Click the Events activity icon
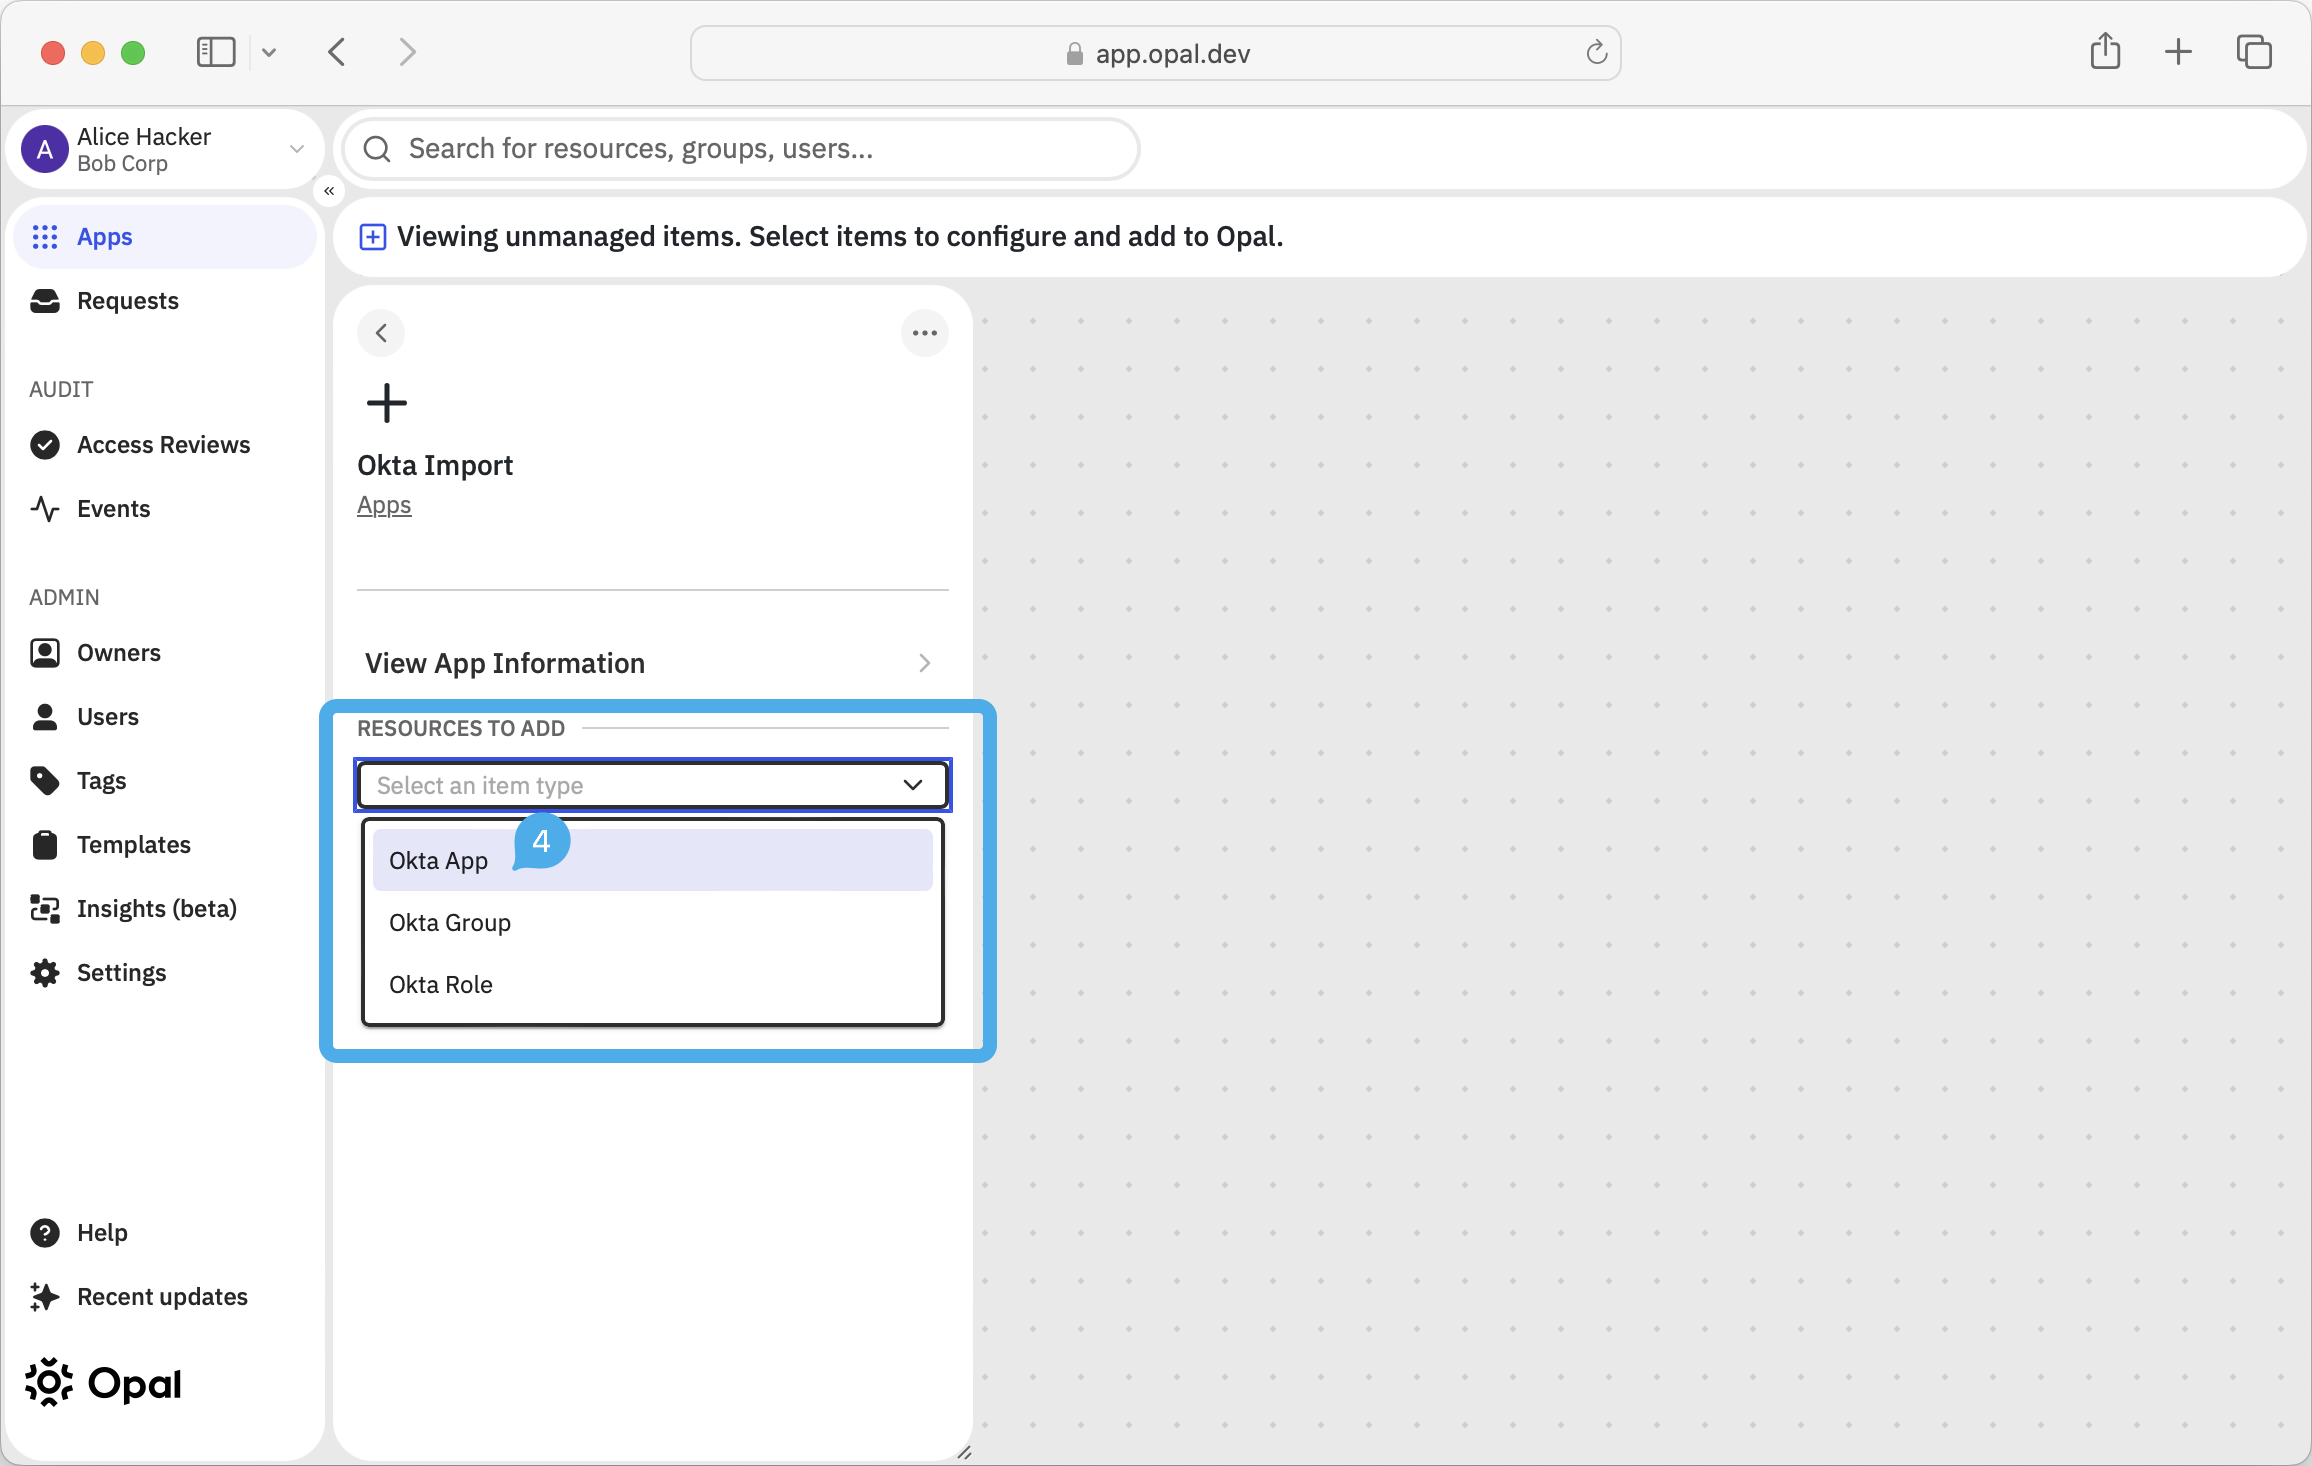2312x1466 pixels. point(45,509)
